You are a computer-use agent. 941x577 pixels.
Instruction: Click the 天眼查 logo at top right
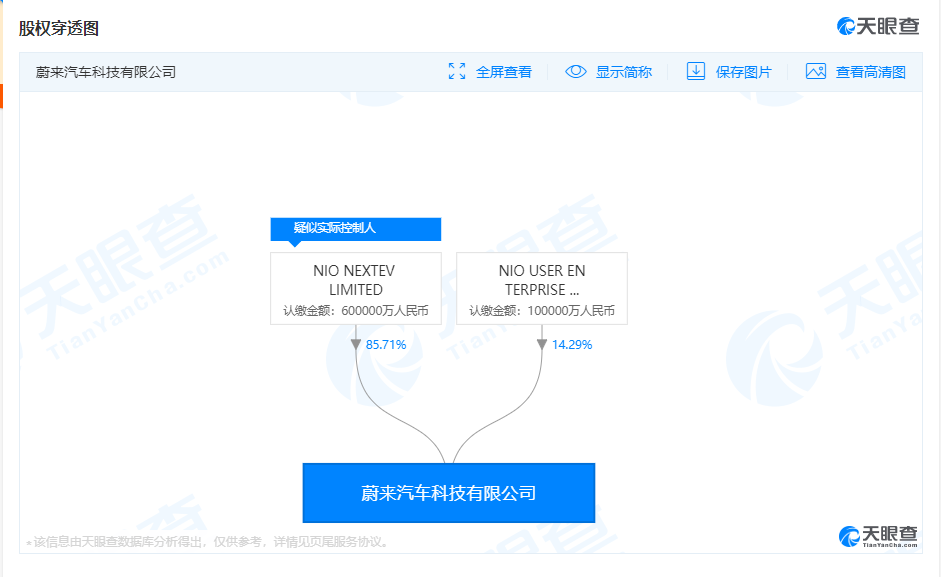point(877,27)
